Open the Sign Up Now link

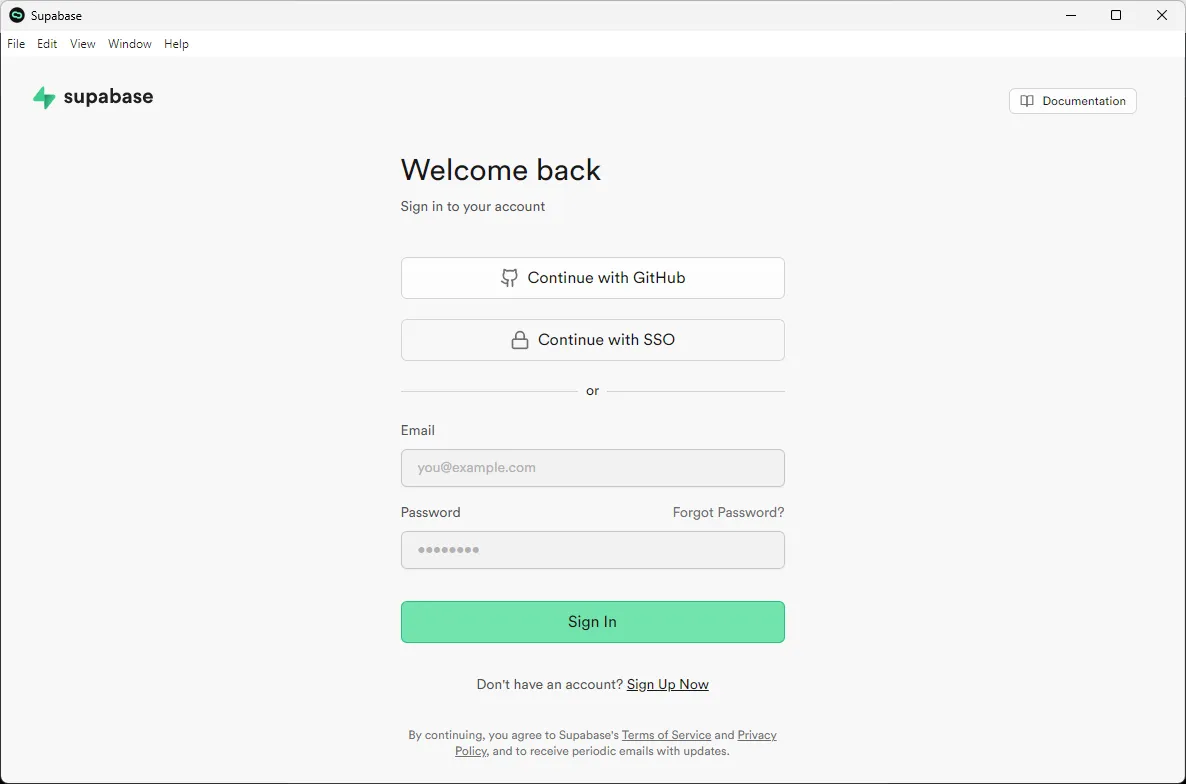click(x=667, y=684)
